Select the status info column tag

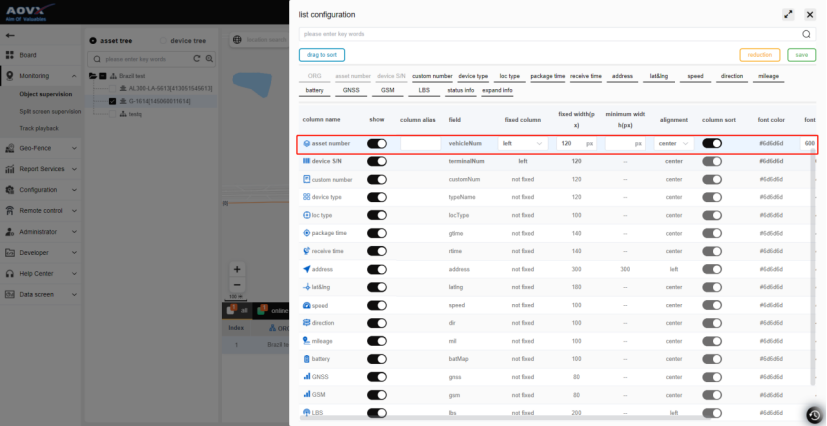(461, 90)
